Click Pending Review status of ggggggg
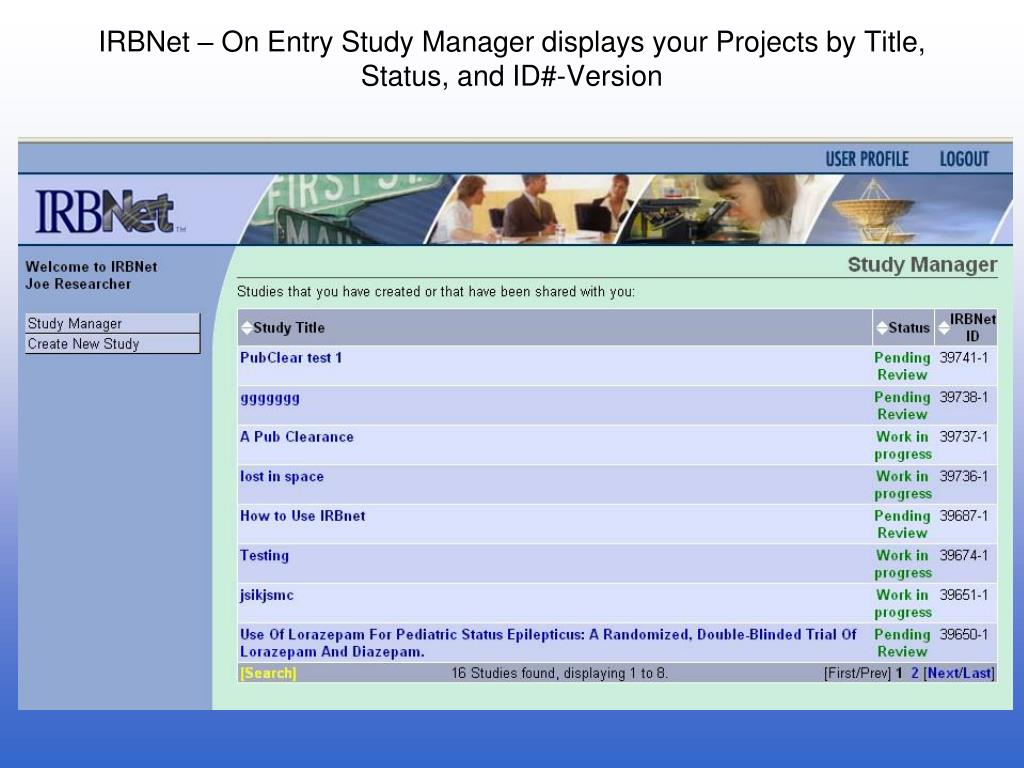1024x768 pixels. (902, 406)
